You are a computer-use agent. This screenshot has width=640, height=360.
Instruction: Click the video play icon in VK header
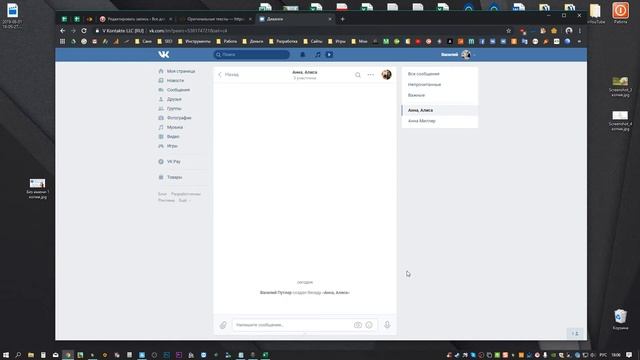329,54
